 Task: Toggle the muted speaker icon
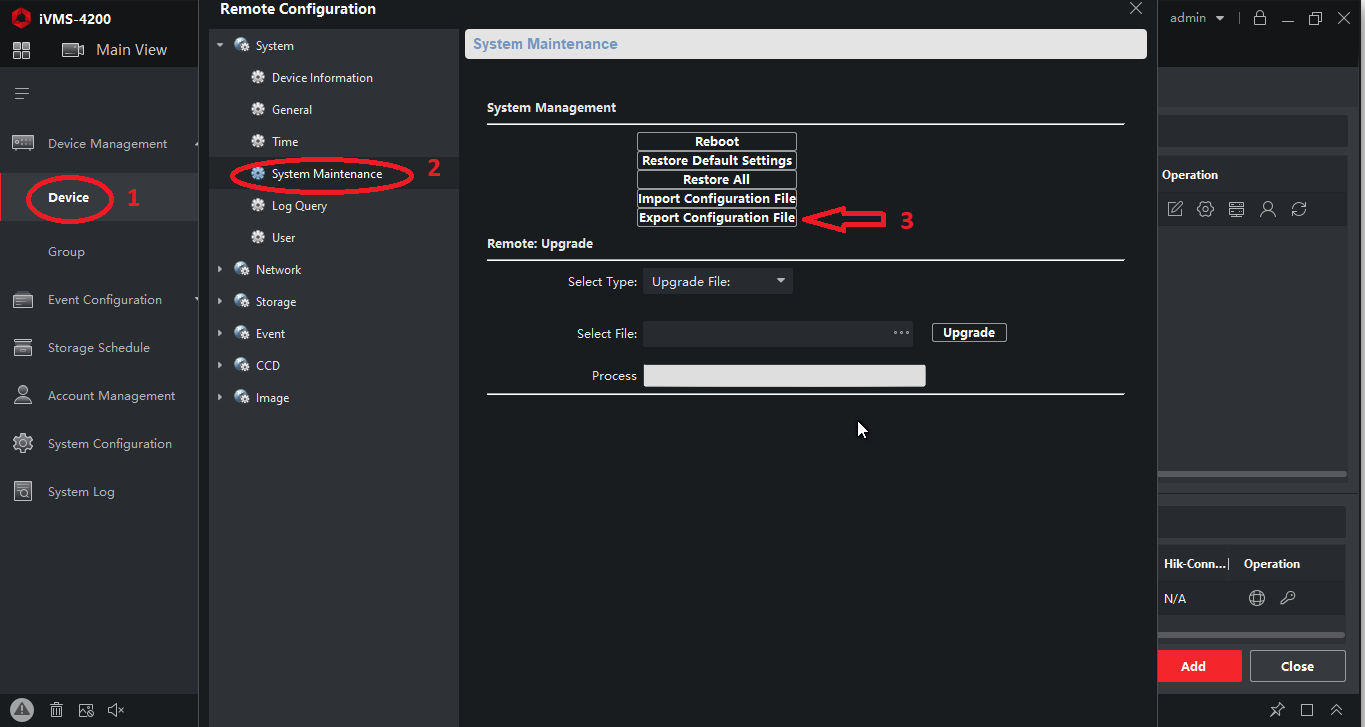tap(116, 710)
